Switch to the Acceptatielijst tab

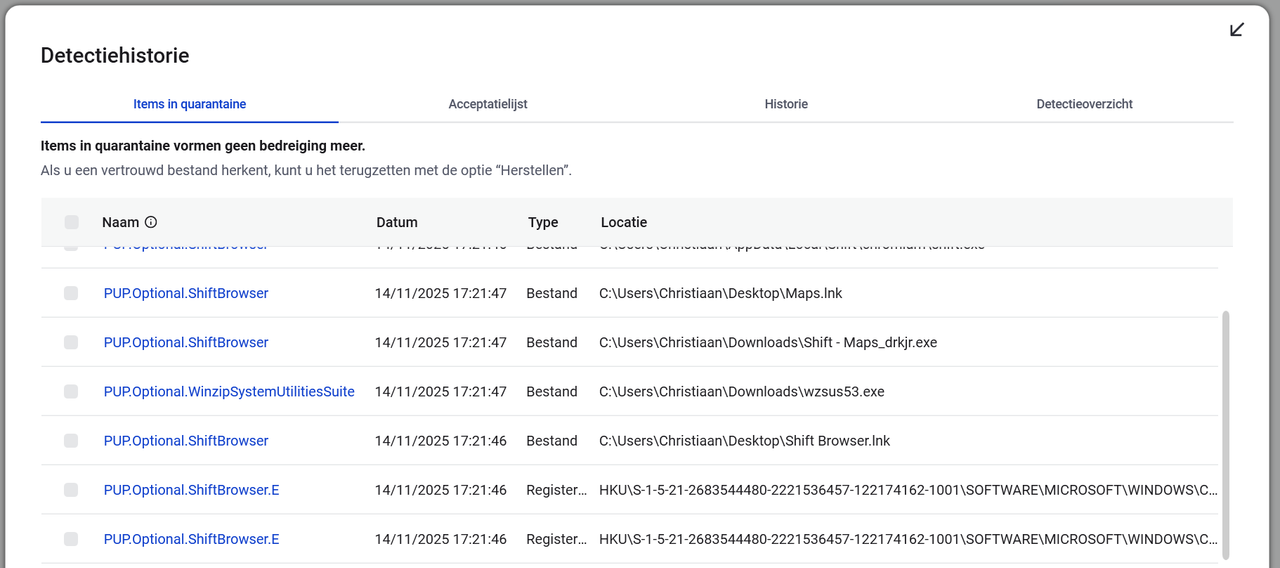488,104
